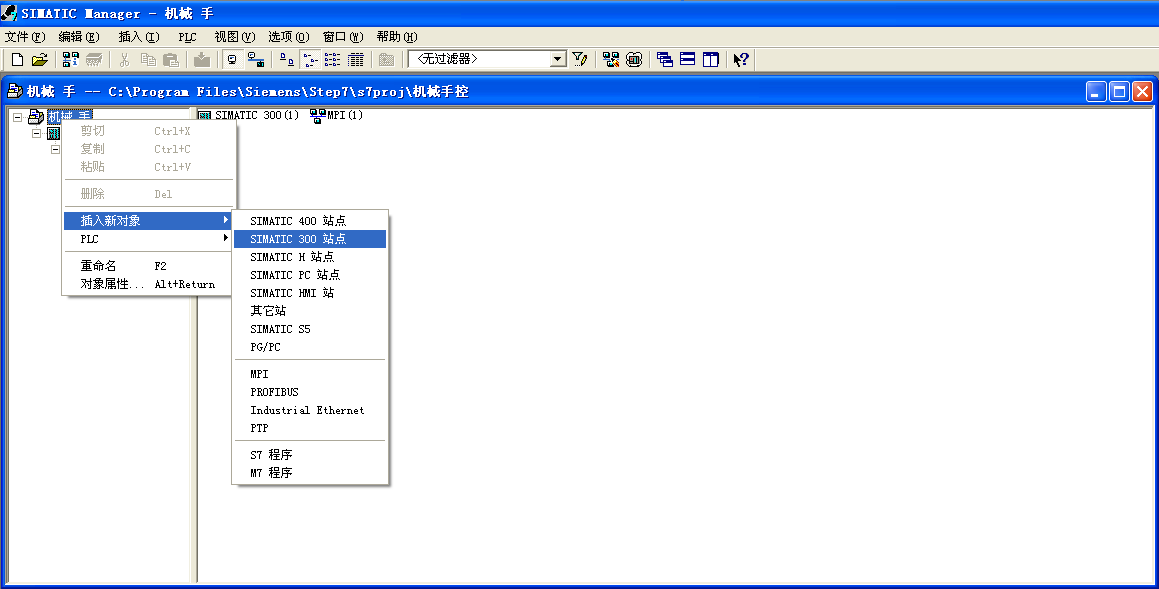The height and width of the screenshot is (589, 1159).
Task: Collapse the 机械 手 project root node
Action: tap(18, 117)
